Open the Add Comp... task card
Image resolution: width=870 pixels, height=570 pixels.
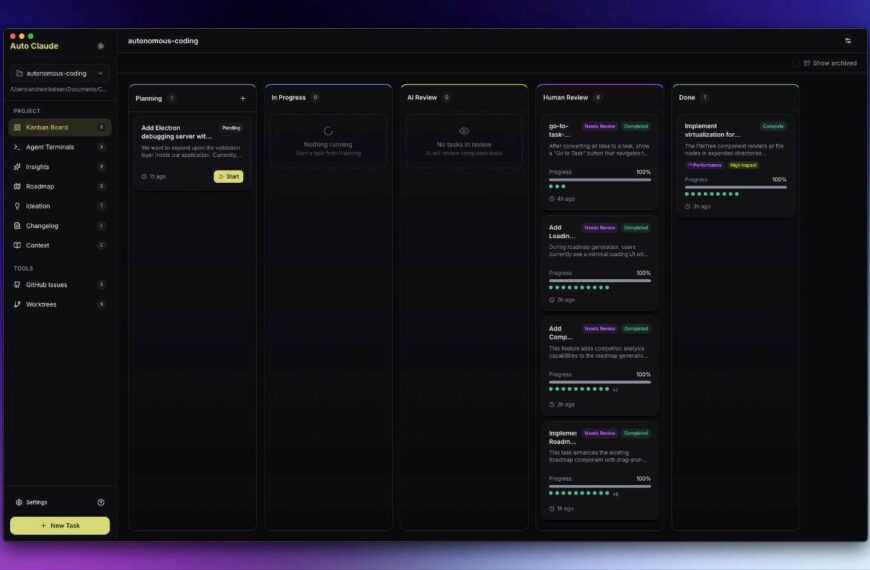(600, 366)
